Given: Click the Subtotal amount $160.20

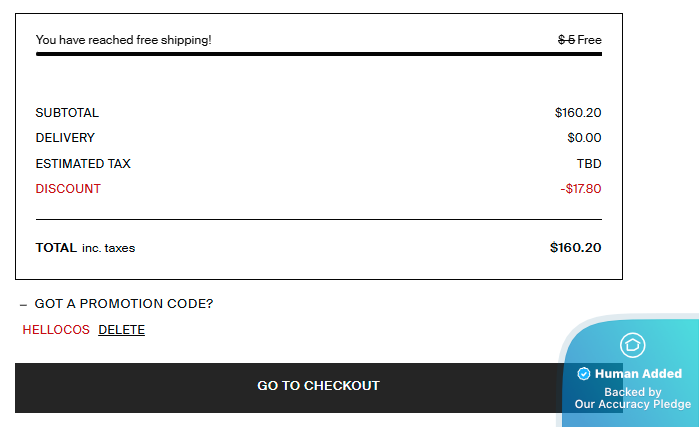Looking at the screenshot, I should (578, 113).
